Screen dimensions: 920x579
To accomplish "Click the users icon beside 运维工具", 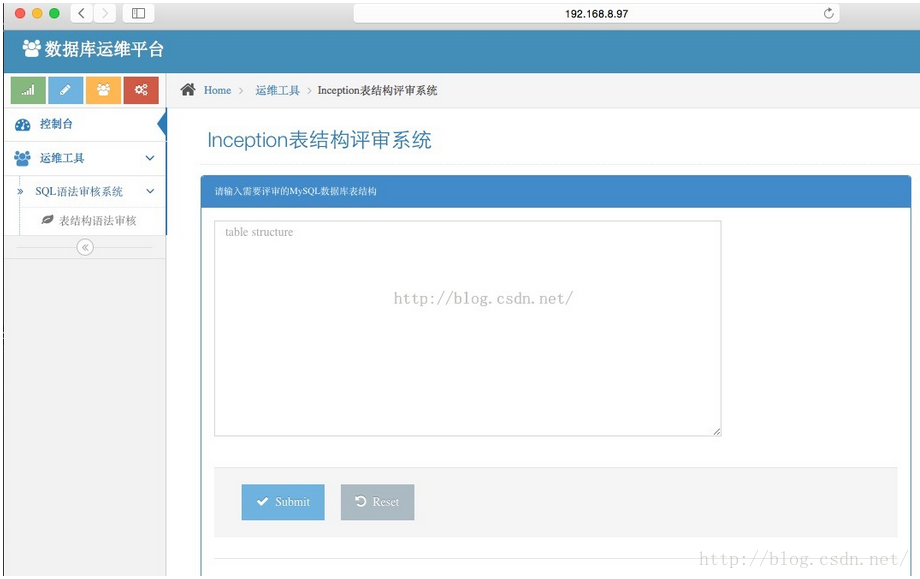I will (22, 158).
